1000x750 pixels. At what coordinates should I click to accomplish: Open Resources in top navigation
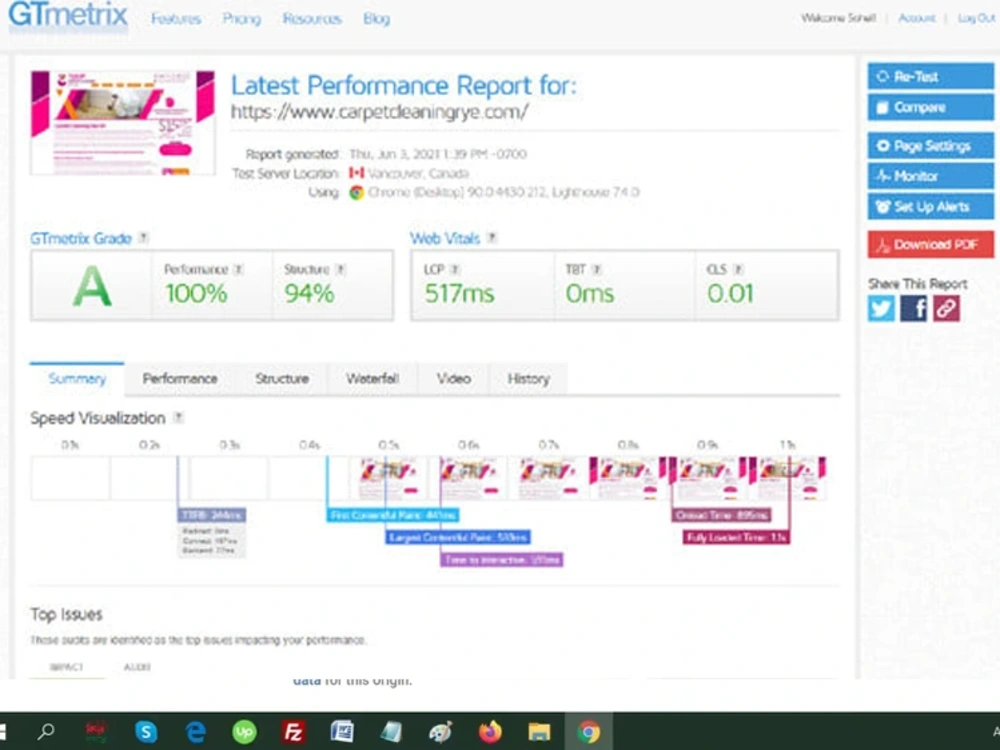(312, 19)
